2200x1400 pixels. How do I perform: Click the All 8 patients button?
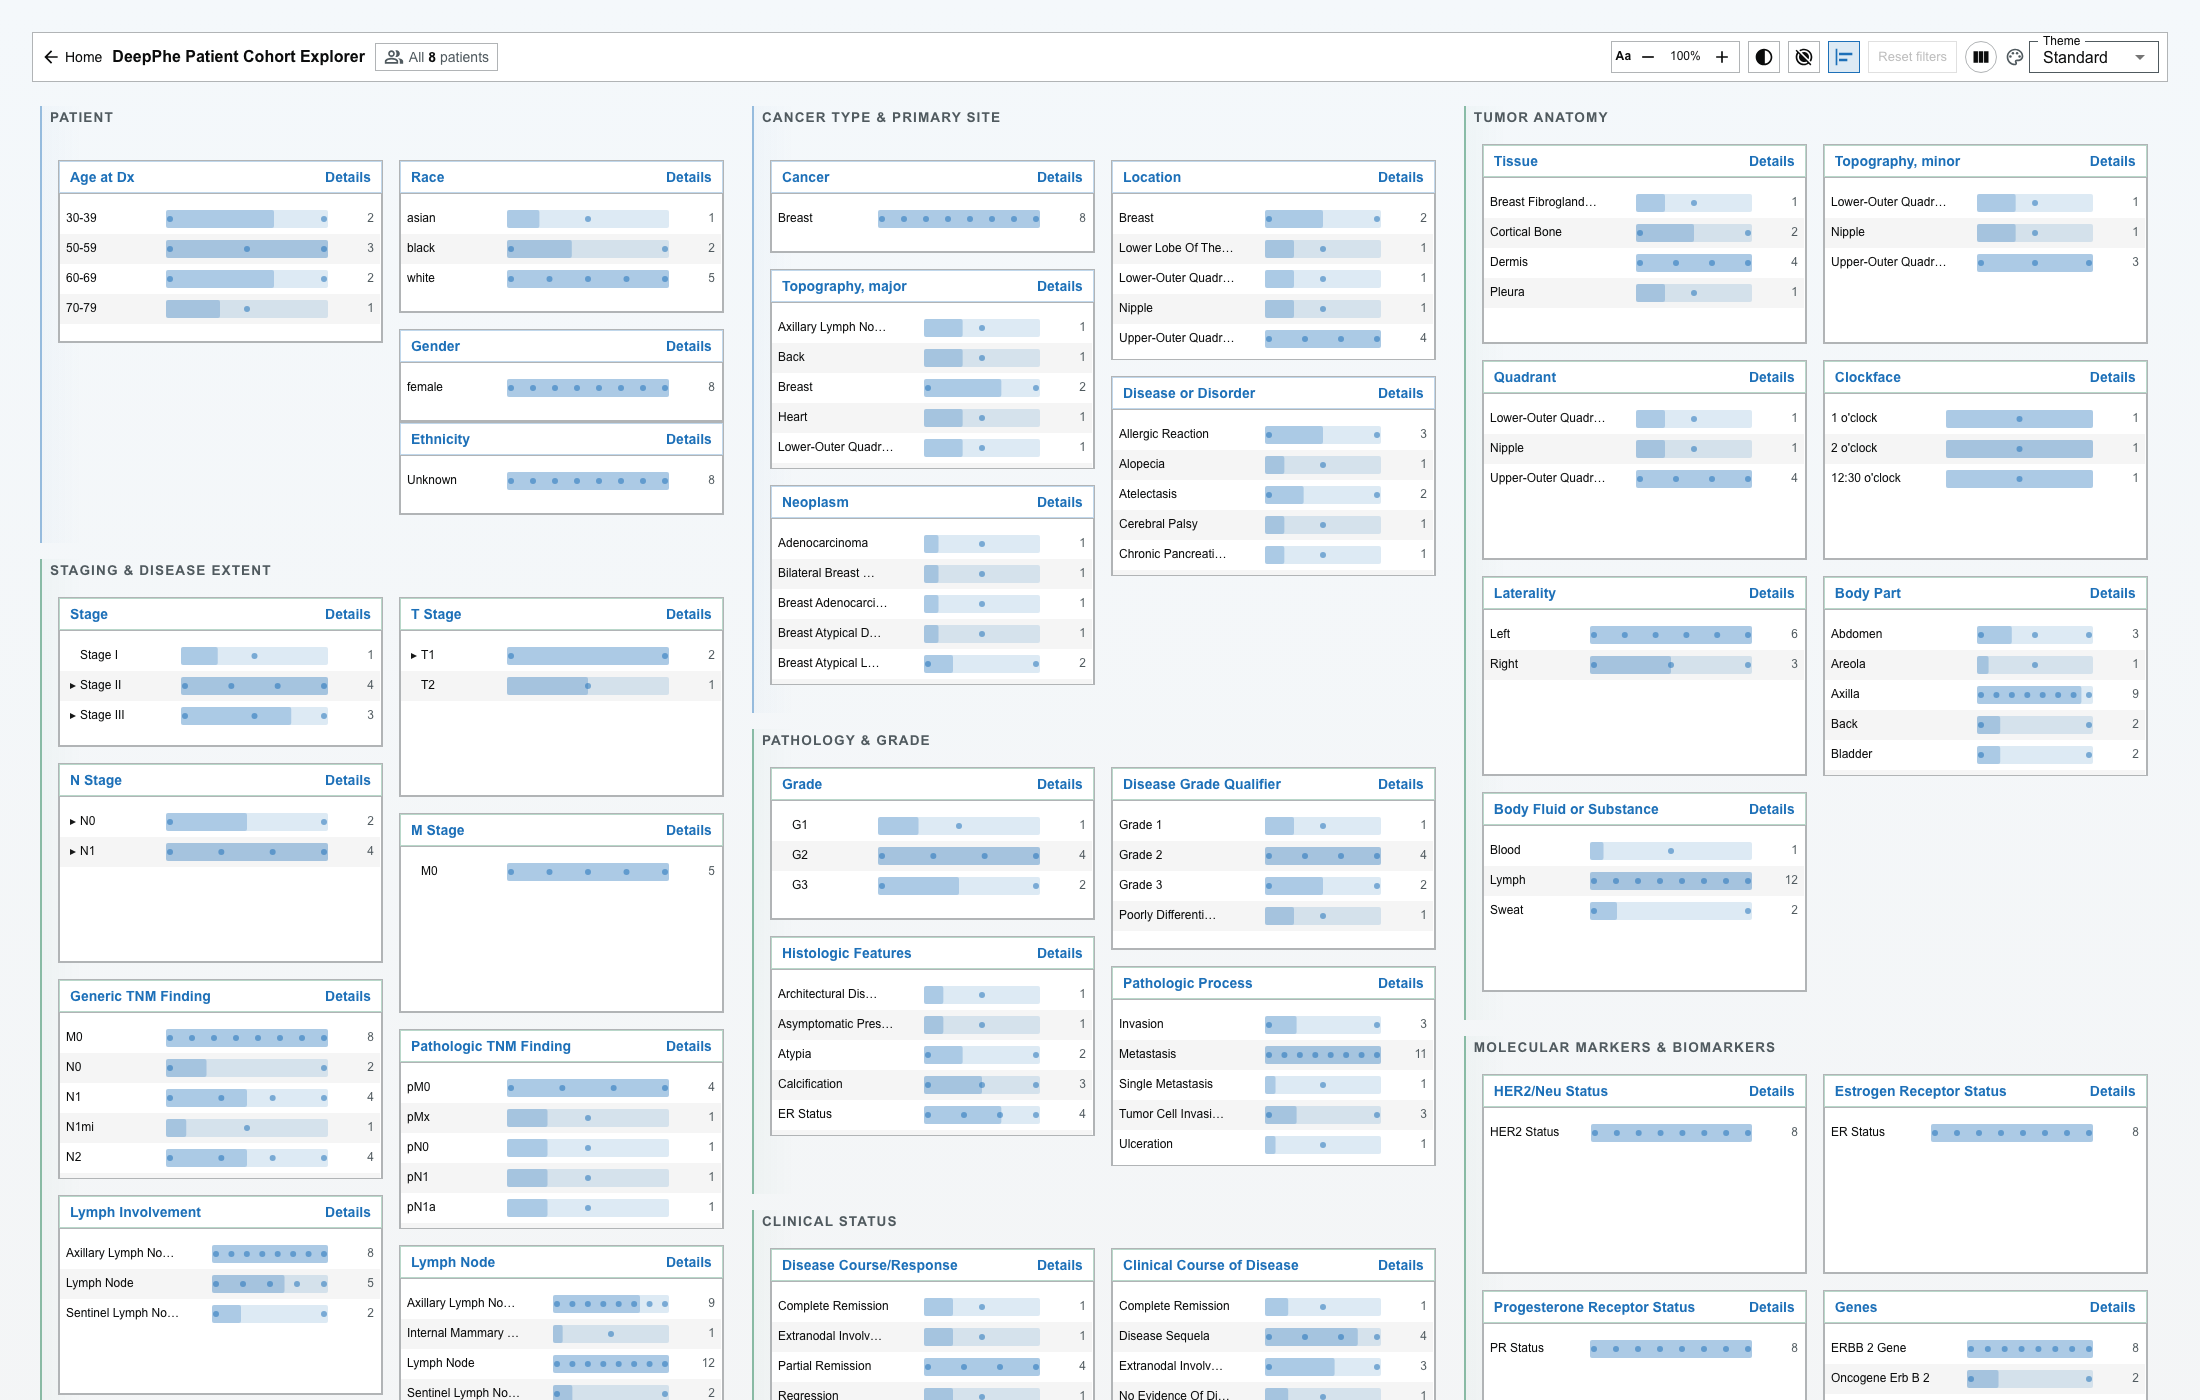coord(437,57)
